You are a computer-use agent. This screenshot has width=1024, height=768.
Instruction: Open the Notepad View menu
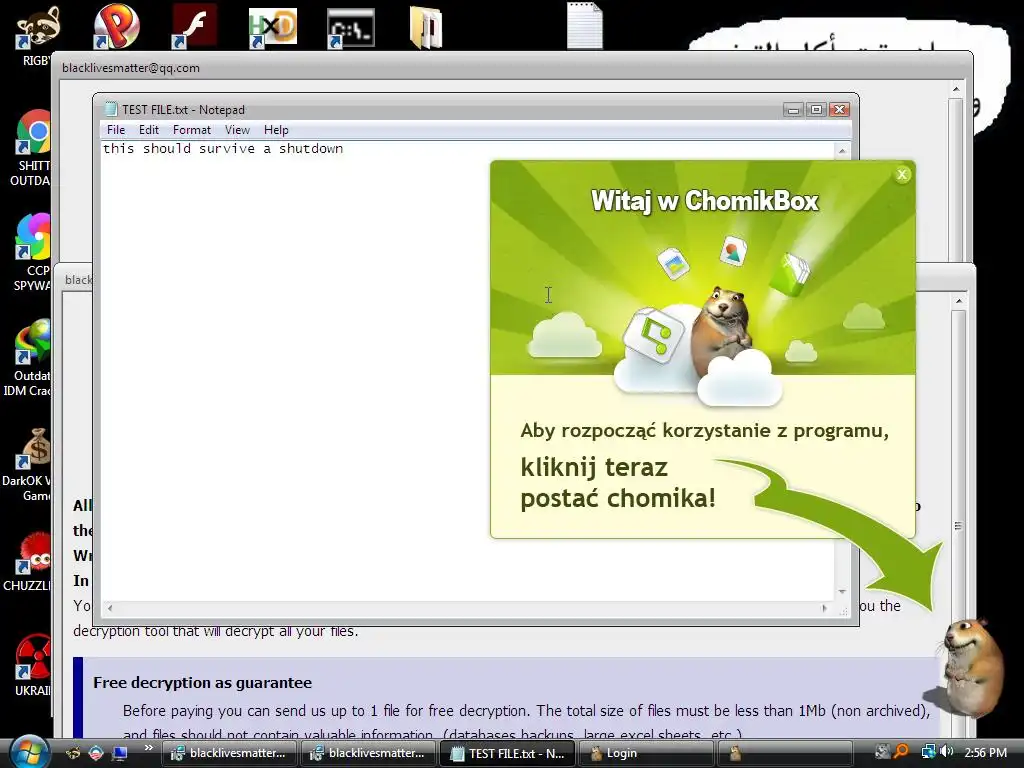click(237, 130)
